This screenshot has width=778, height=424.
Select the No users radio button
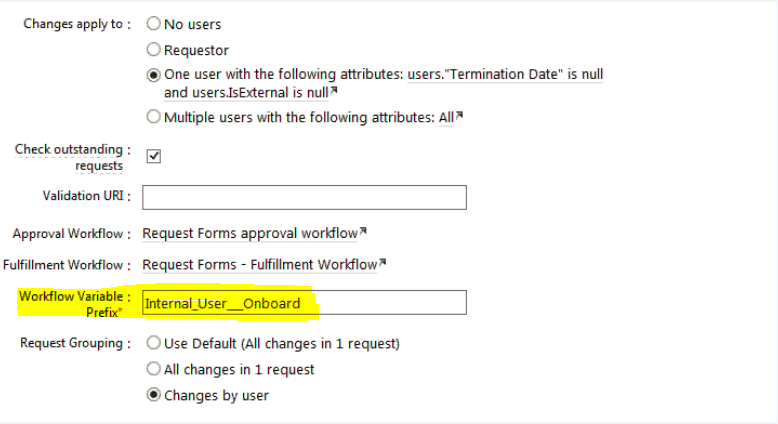(x=153, y=23)
